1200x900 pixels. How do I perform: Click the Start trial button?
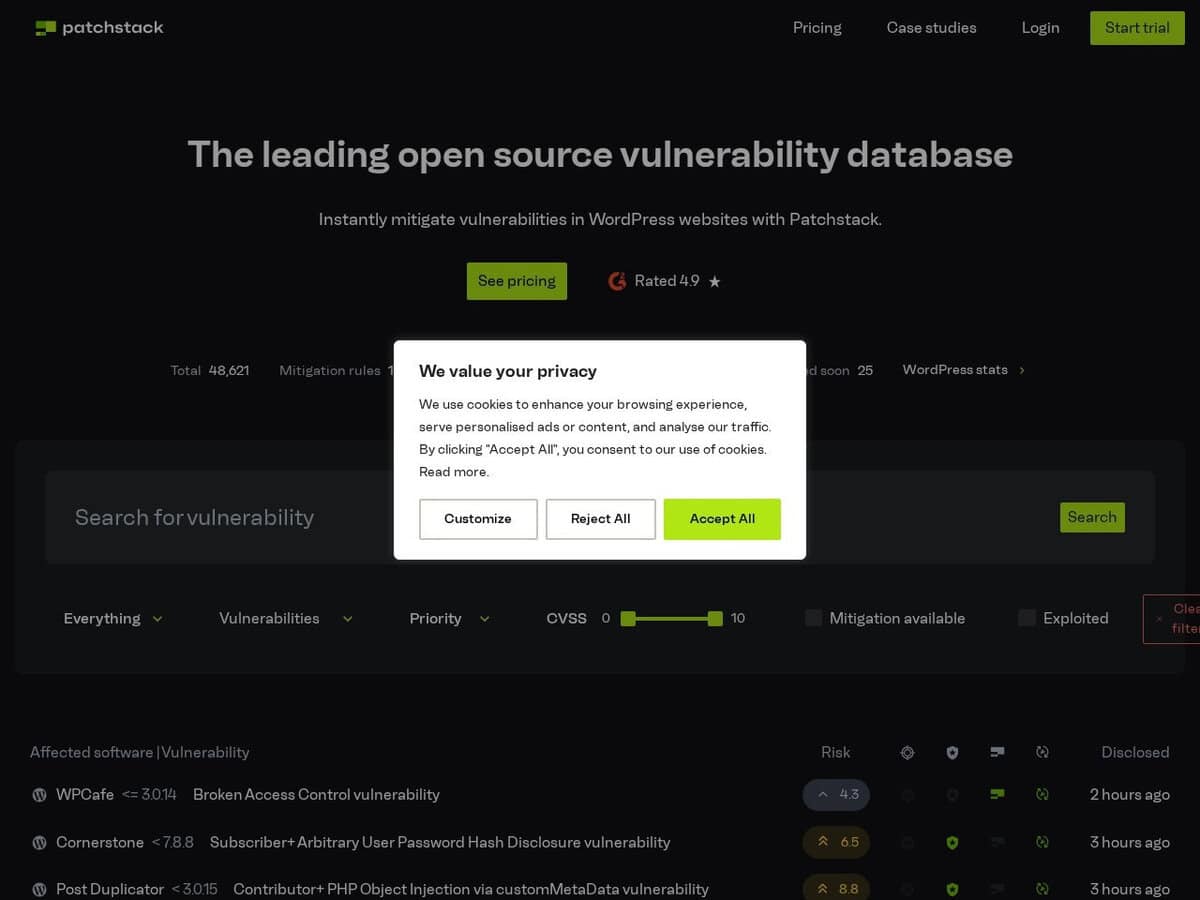tap(1137, 28)
